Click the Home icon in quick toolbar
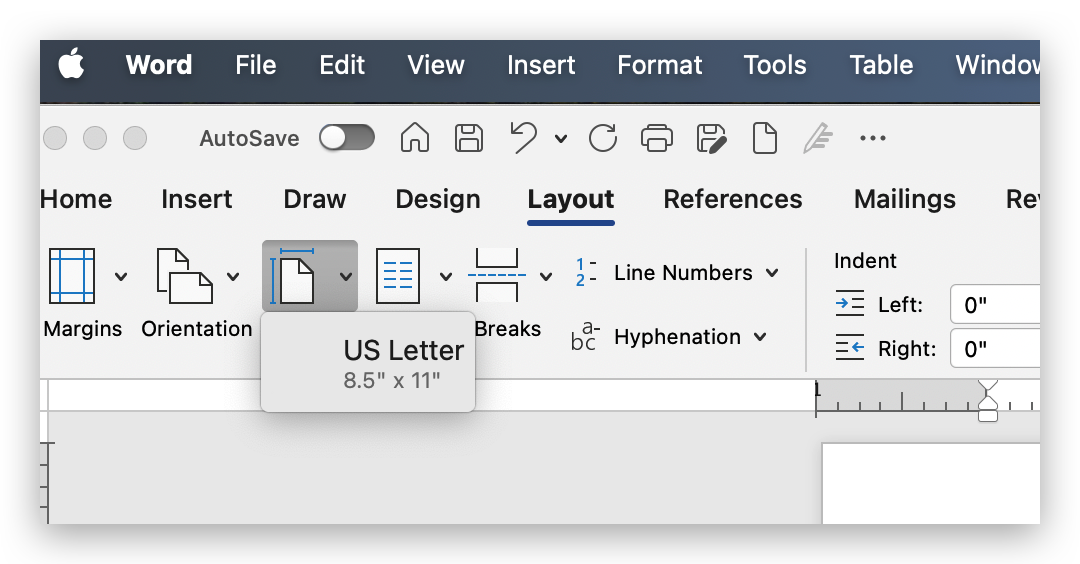The height and width of the screenshot is (564, 1080). coord(415,138)
